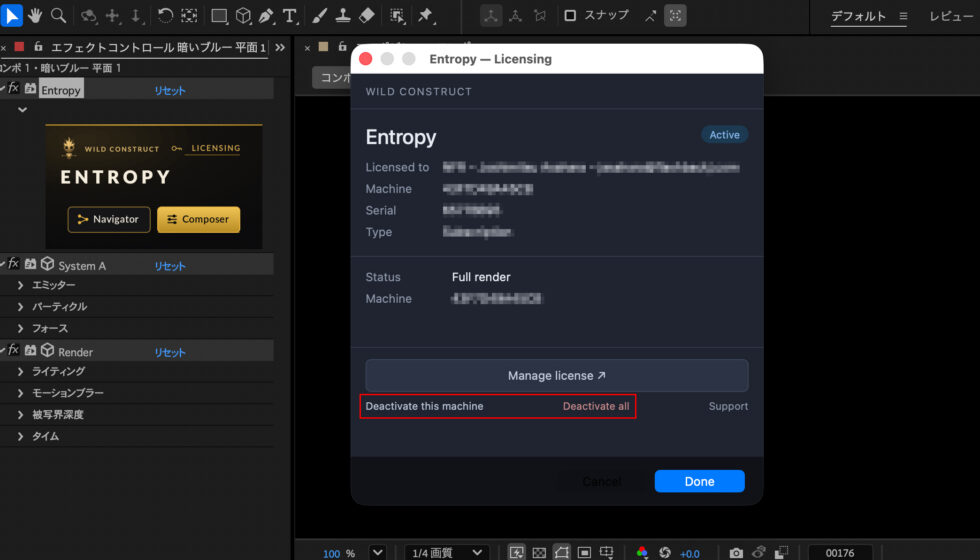Toggle the transparency grid

[539, 552]
